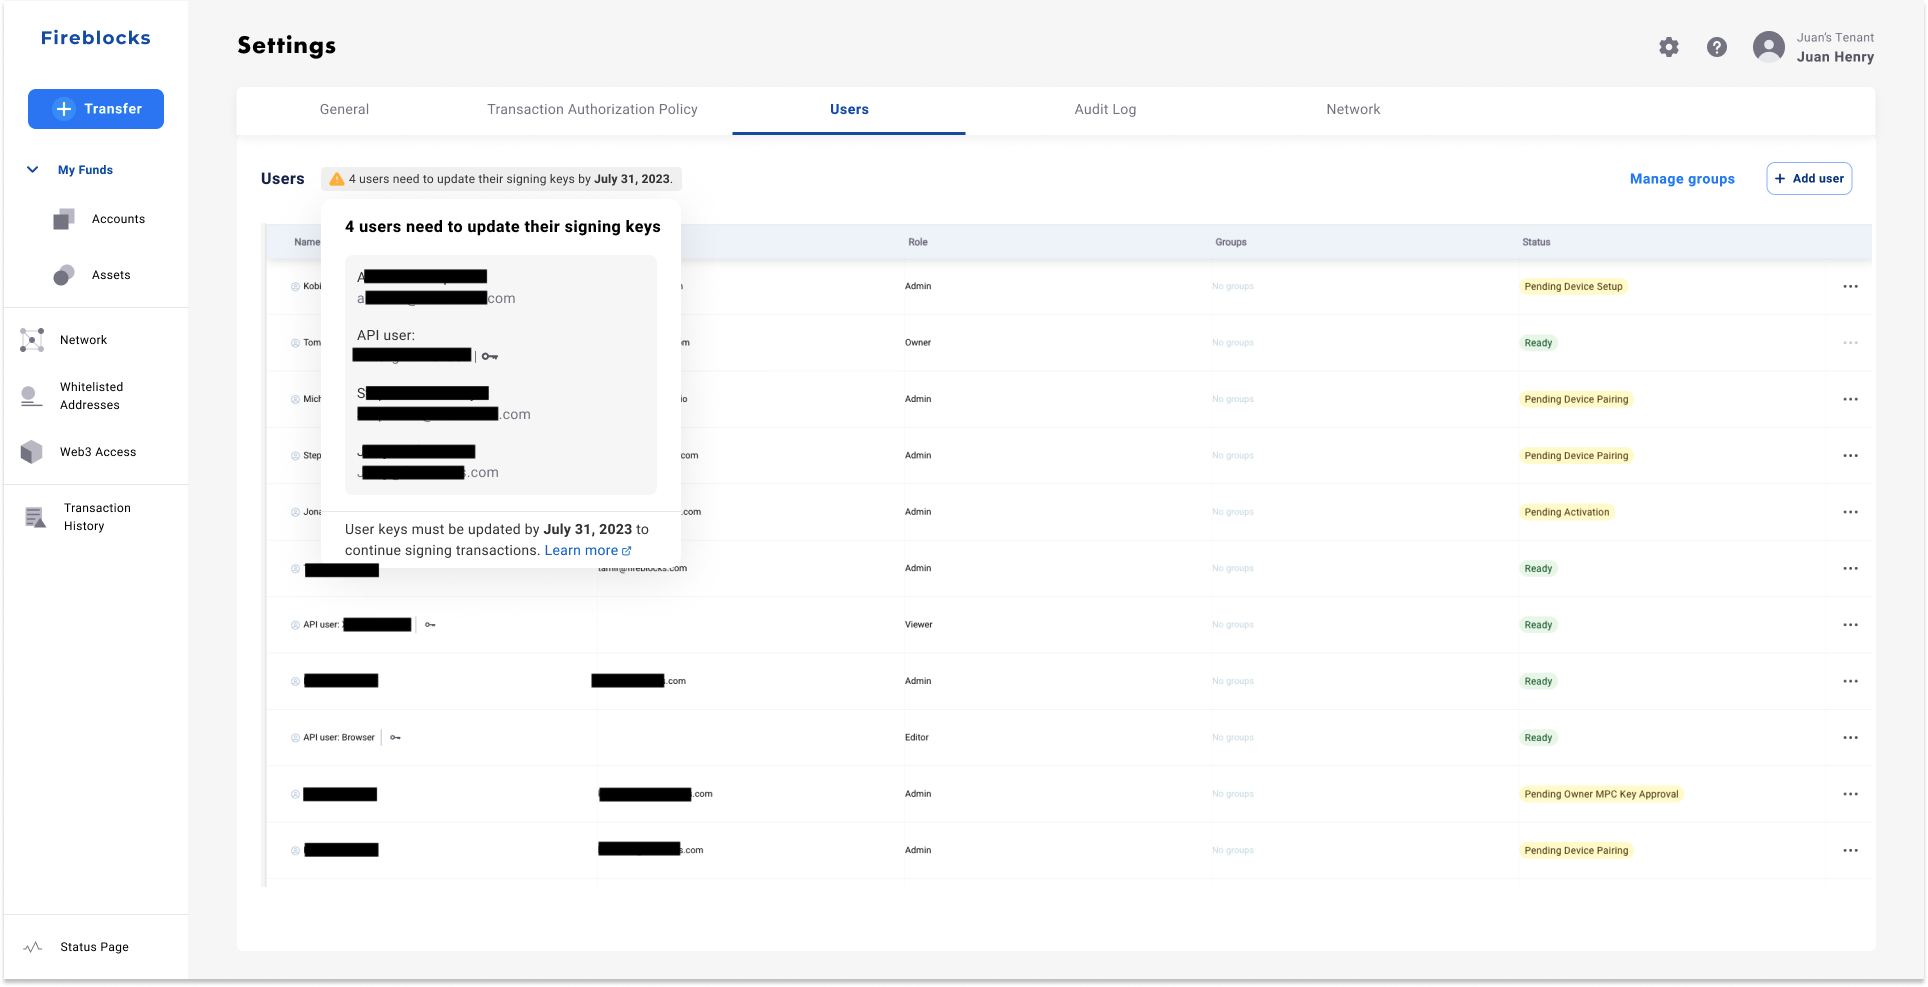Open more options for the Viewer role row
The height and width of the screenshot is (987, 1928).
click(x=1851, y=625)
